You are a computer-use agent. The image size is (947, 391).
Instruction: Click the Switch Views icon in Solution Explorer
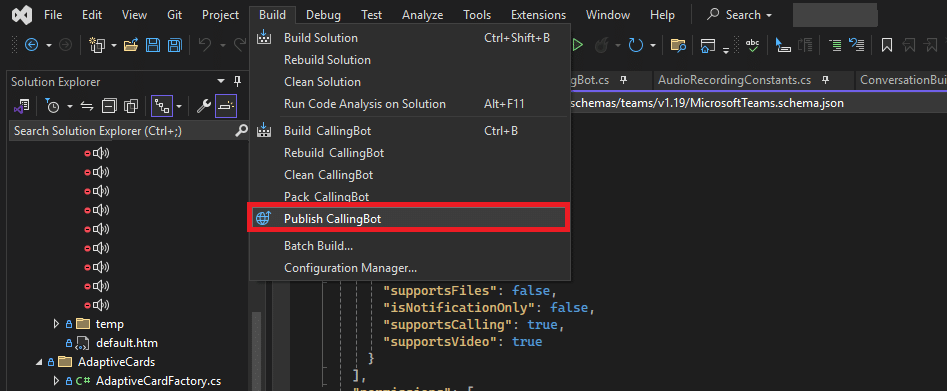pyautogui.click(x=22, y=107)
